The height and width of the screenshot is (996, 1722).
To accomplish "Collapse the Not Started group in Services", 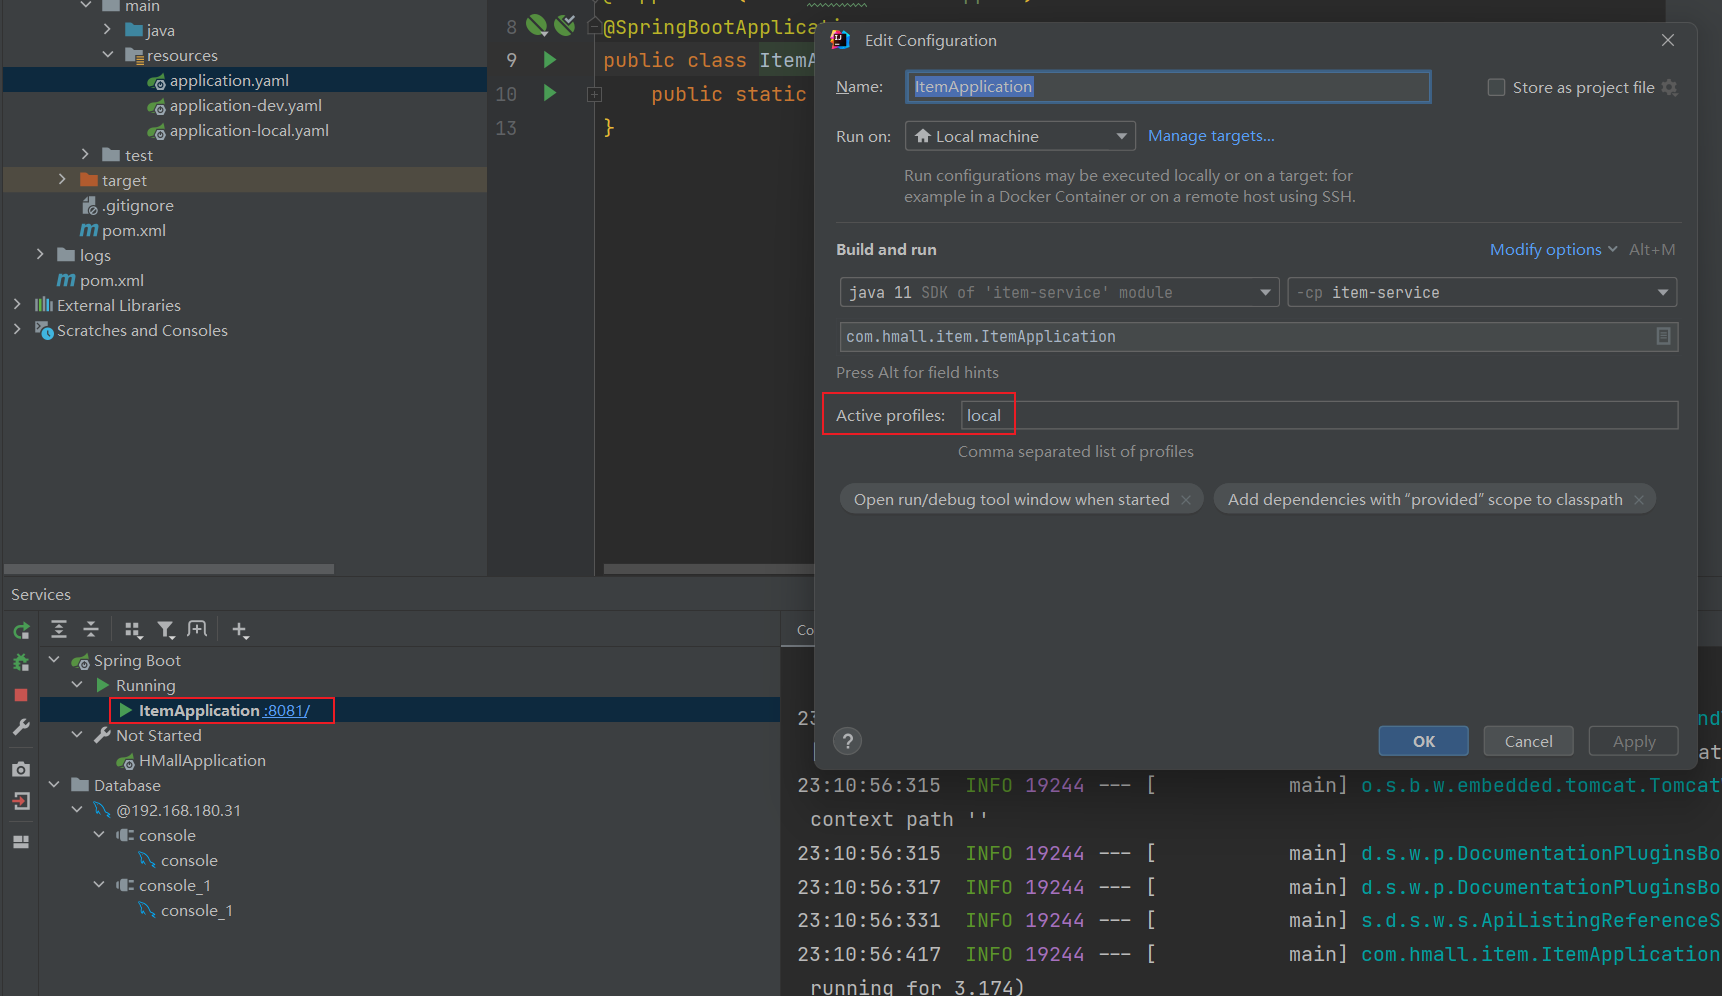I will coord(77,735).
